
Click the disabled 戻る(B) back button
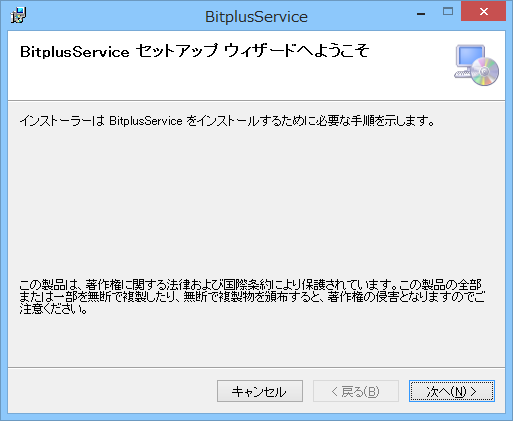(x=356, y=391)
